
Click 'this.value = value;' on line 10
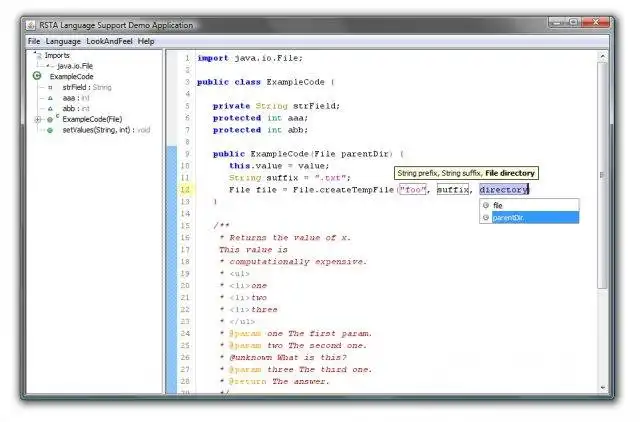click(x=279, y=166)
